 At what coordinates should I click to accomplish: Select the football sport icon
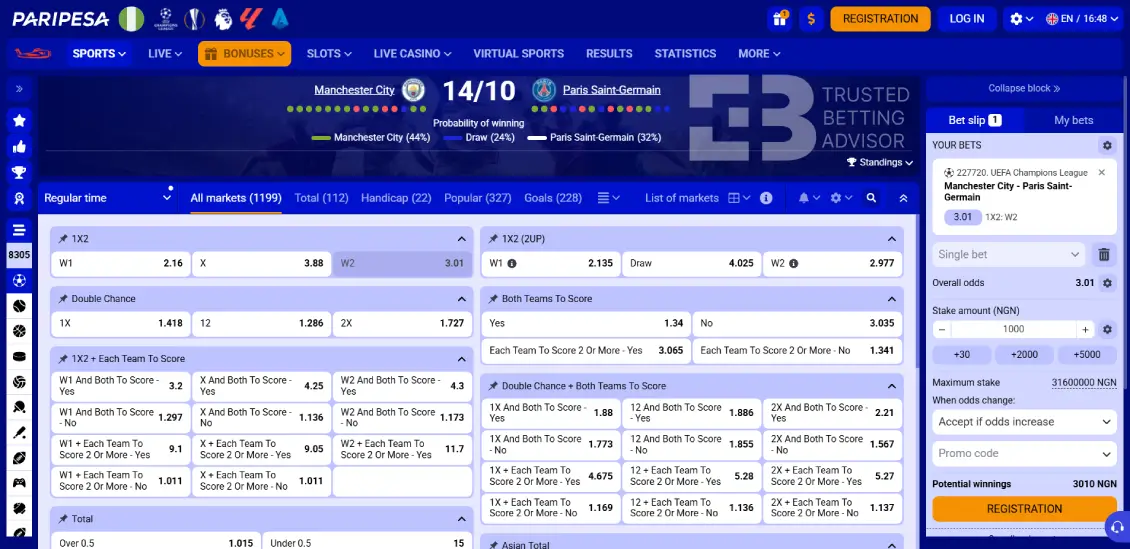click(x=19, y=280)
